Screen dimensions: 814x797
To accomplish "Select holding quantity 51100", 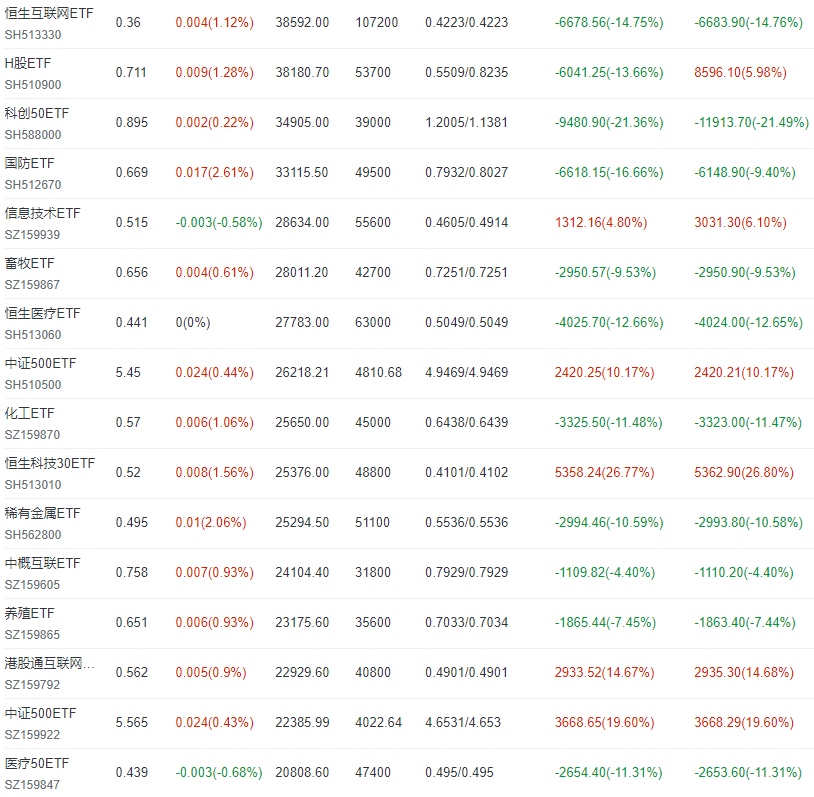I will point(372,522).
